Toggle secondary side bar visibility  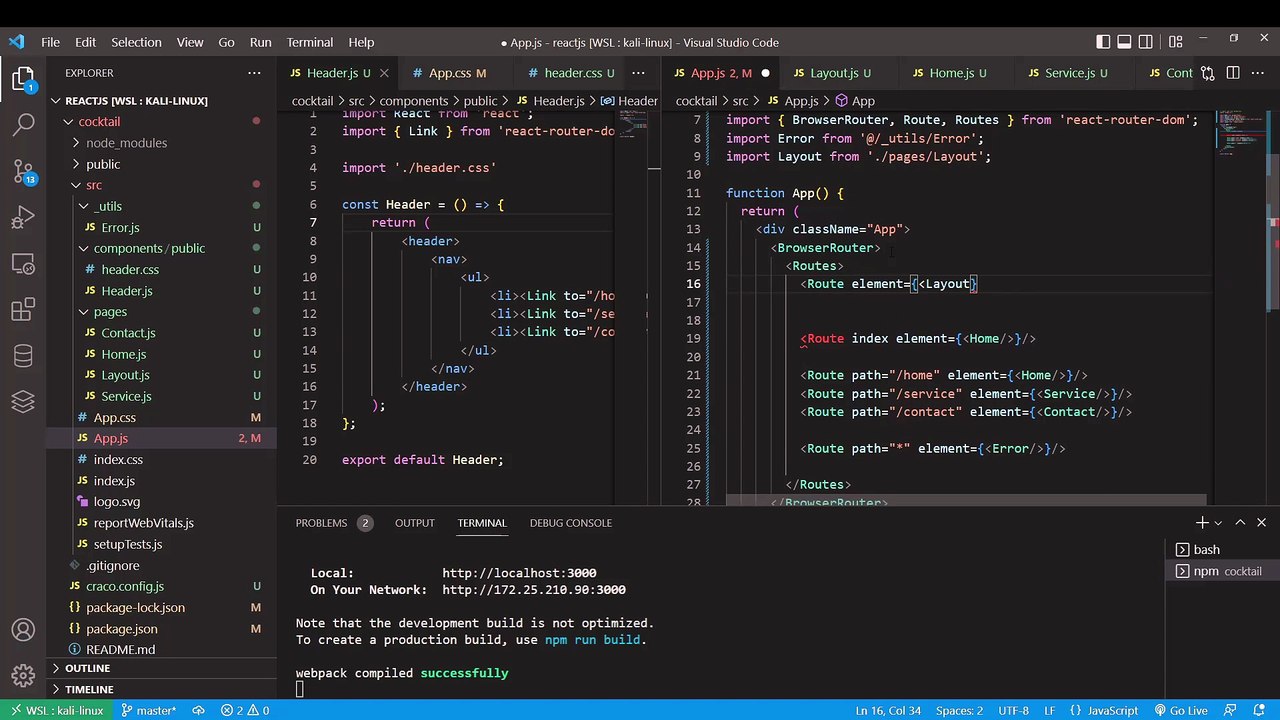[1146, 42]
